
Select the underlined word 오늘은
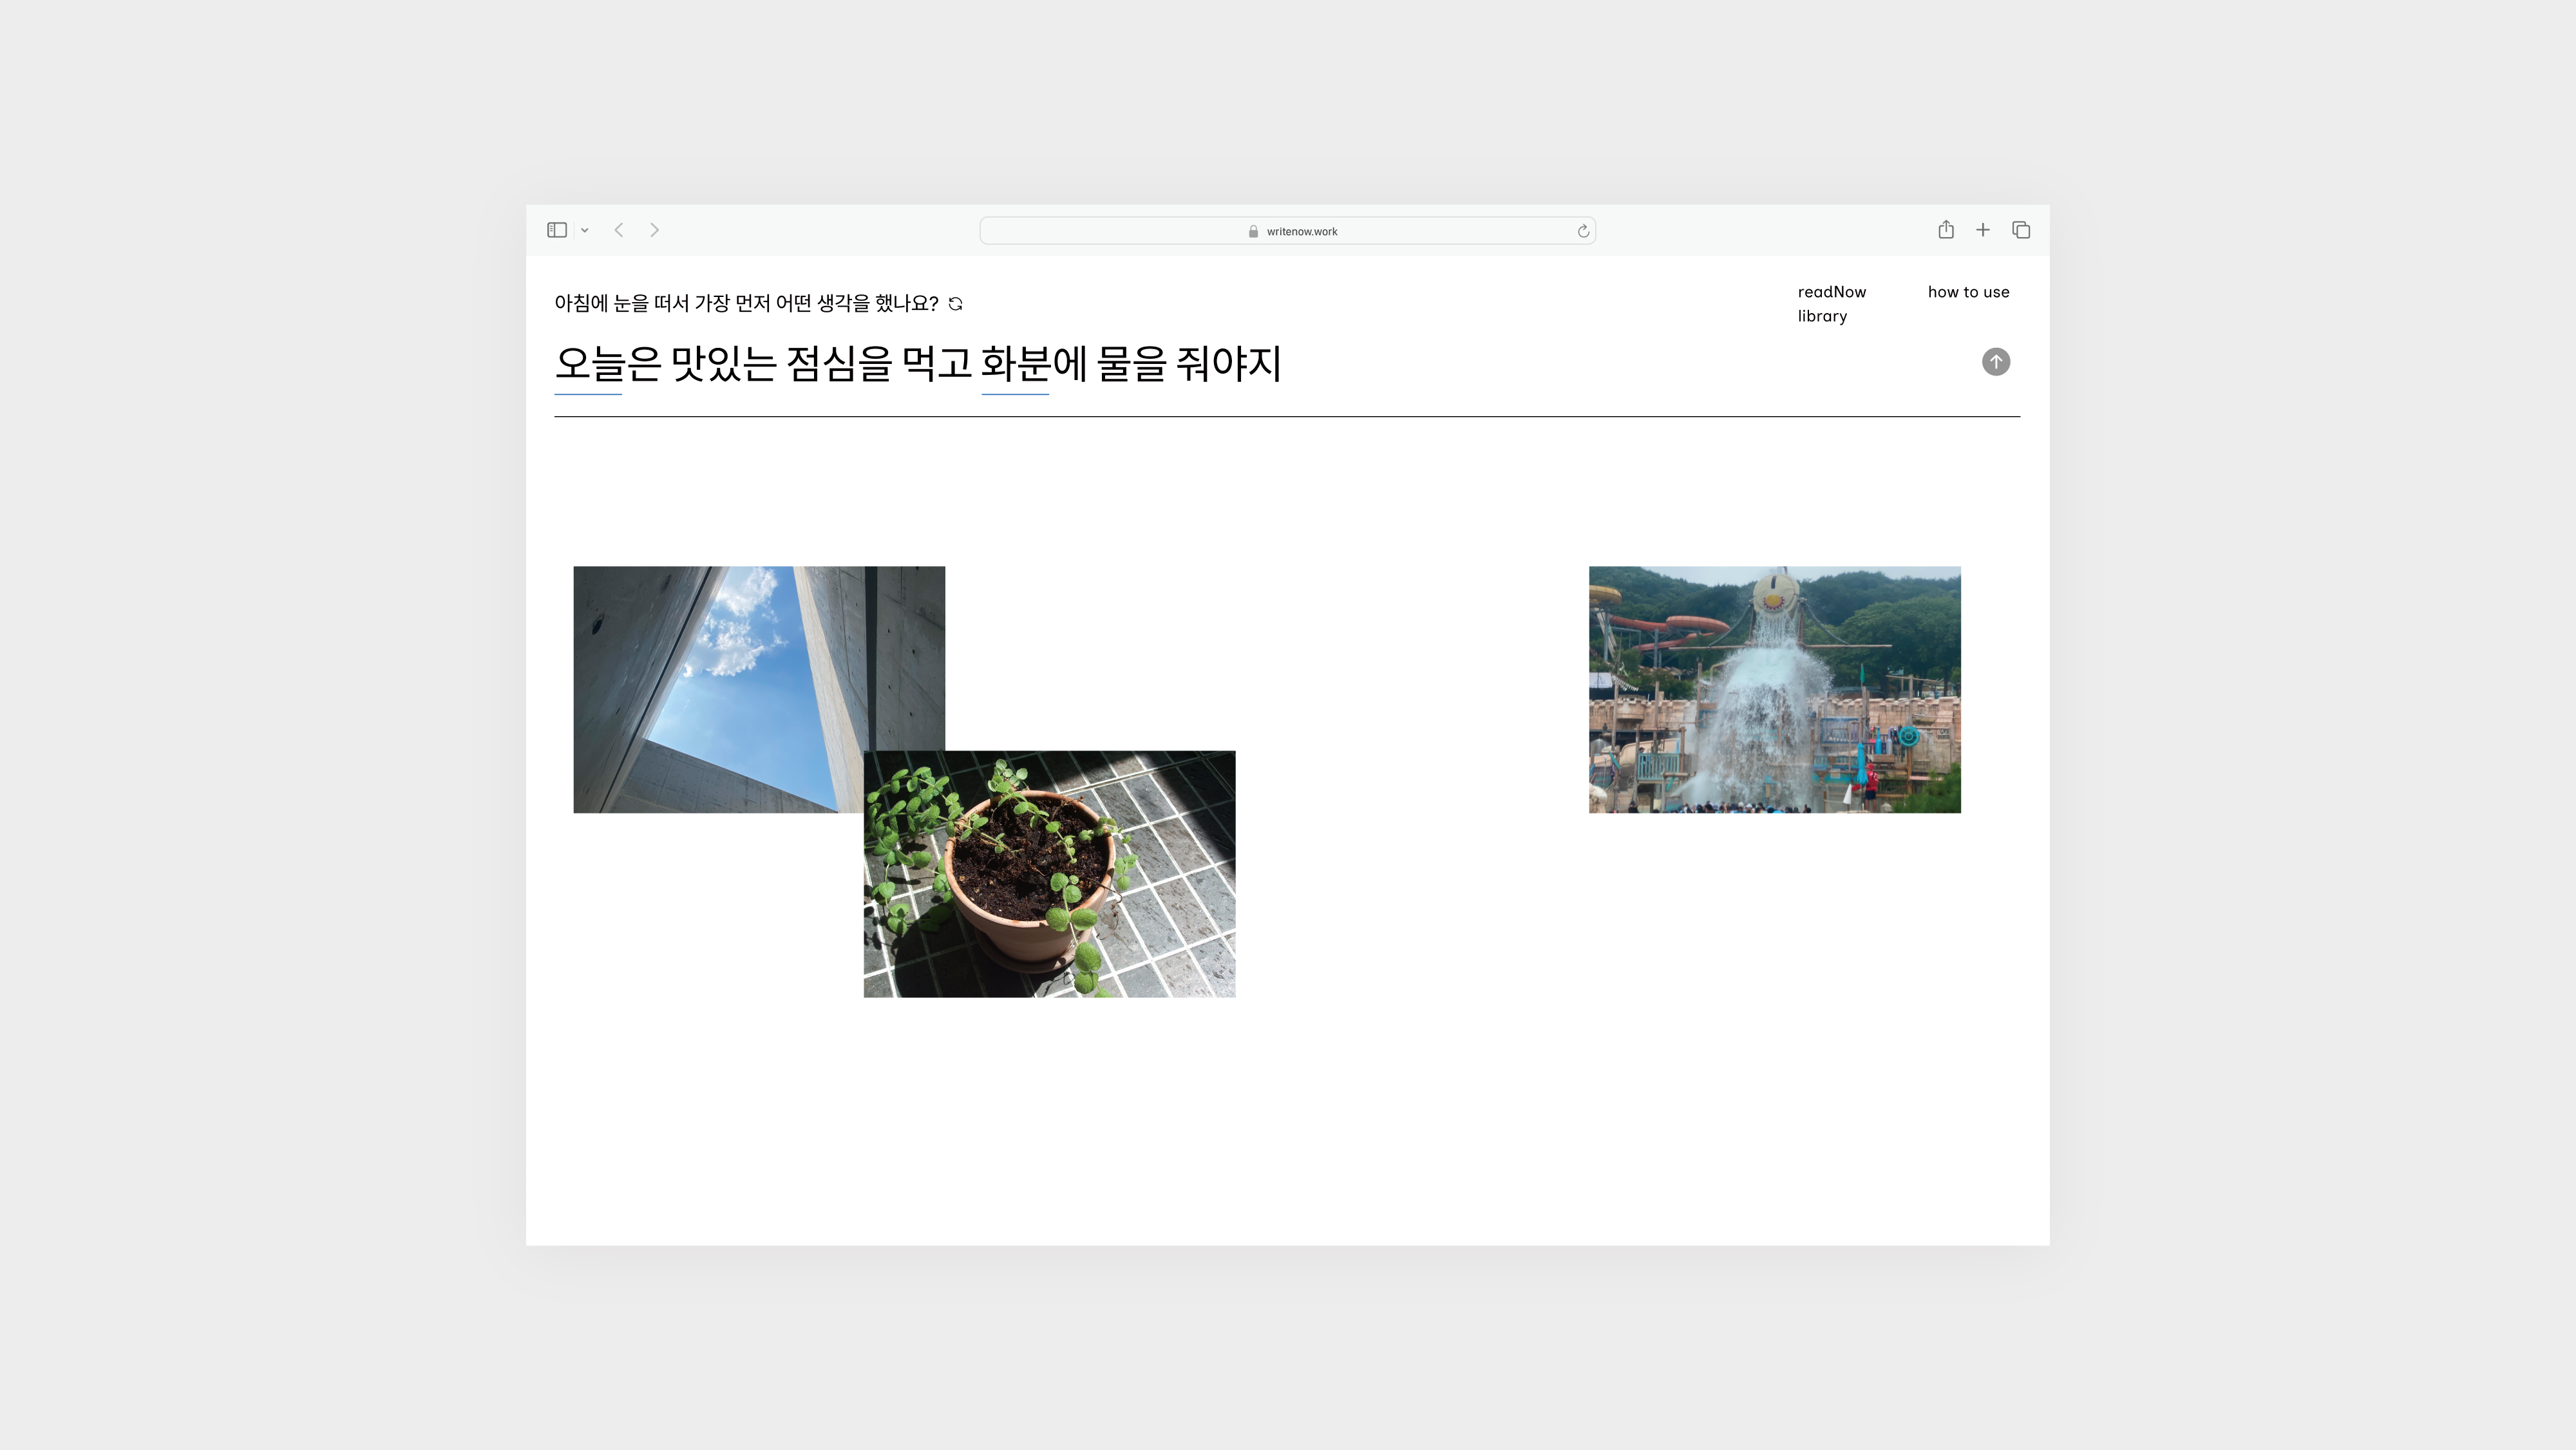(x=607, y=364)
